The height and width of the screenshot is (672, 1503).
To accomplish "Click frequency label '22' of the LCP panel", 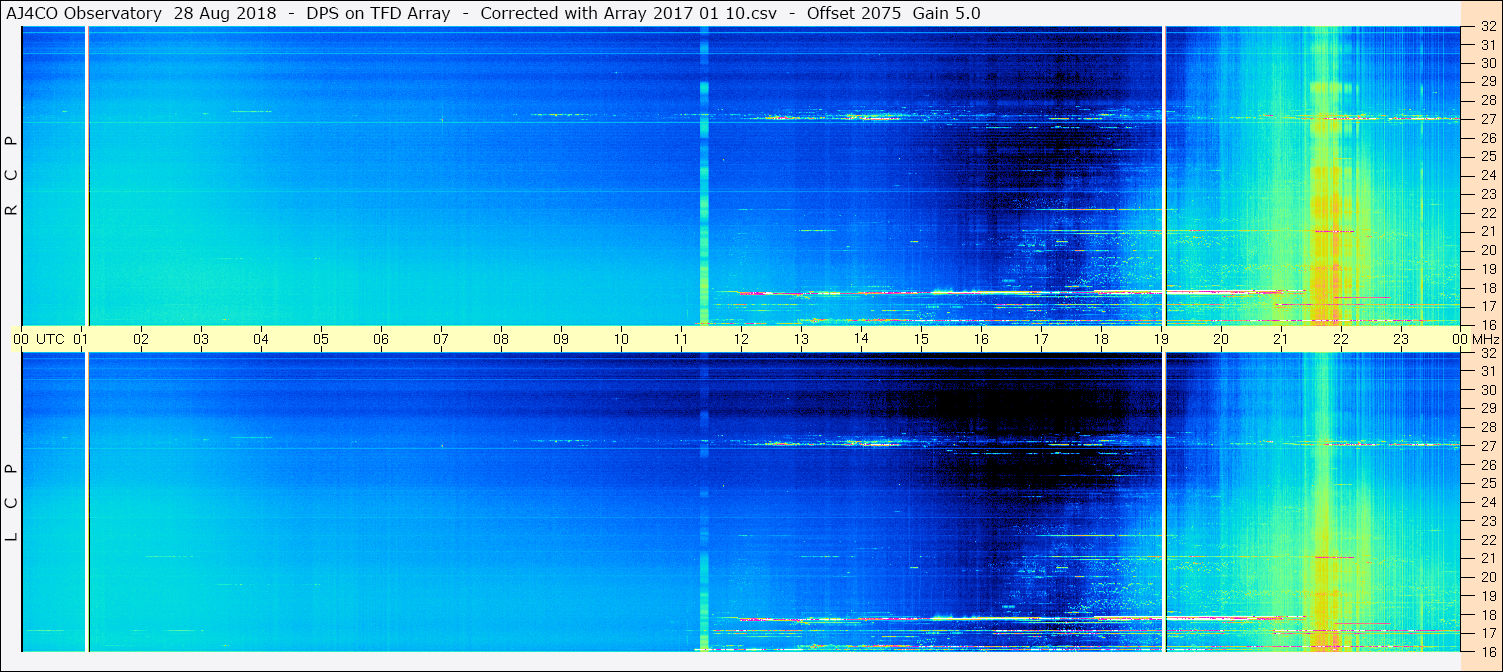I will coord(1488,539).
